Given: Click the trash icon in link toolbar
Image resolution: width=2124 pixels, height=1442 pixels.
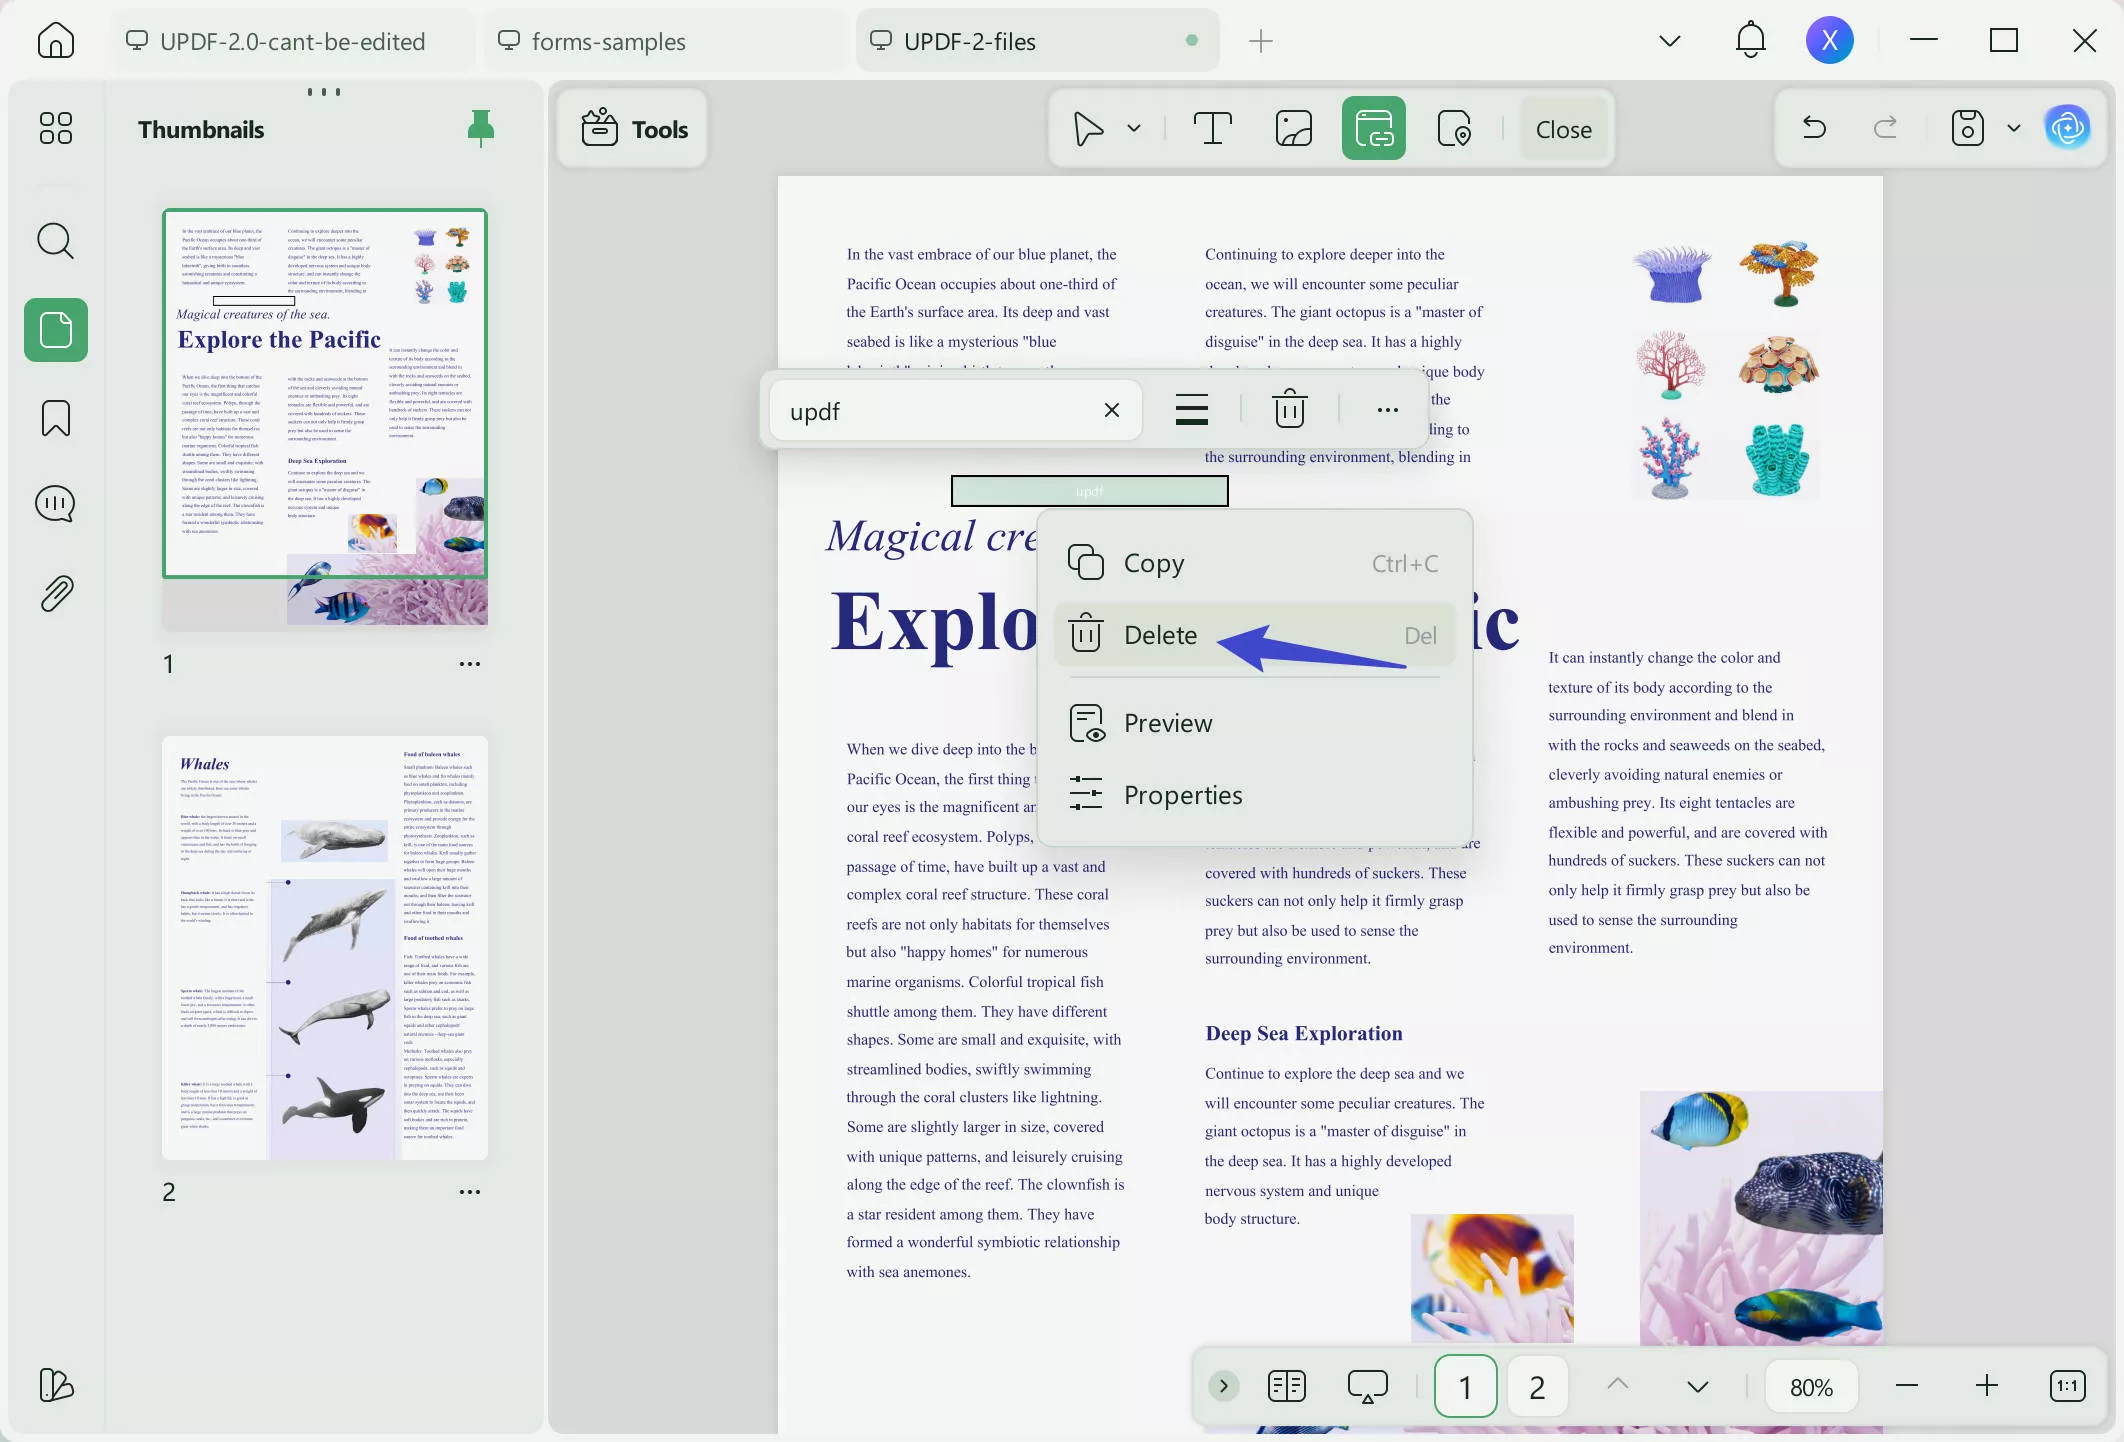Looking at the screenshot, I should [x=1289, y=410].
